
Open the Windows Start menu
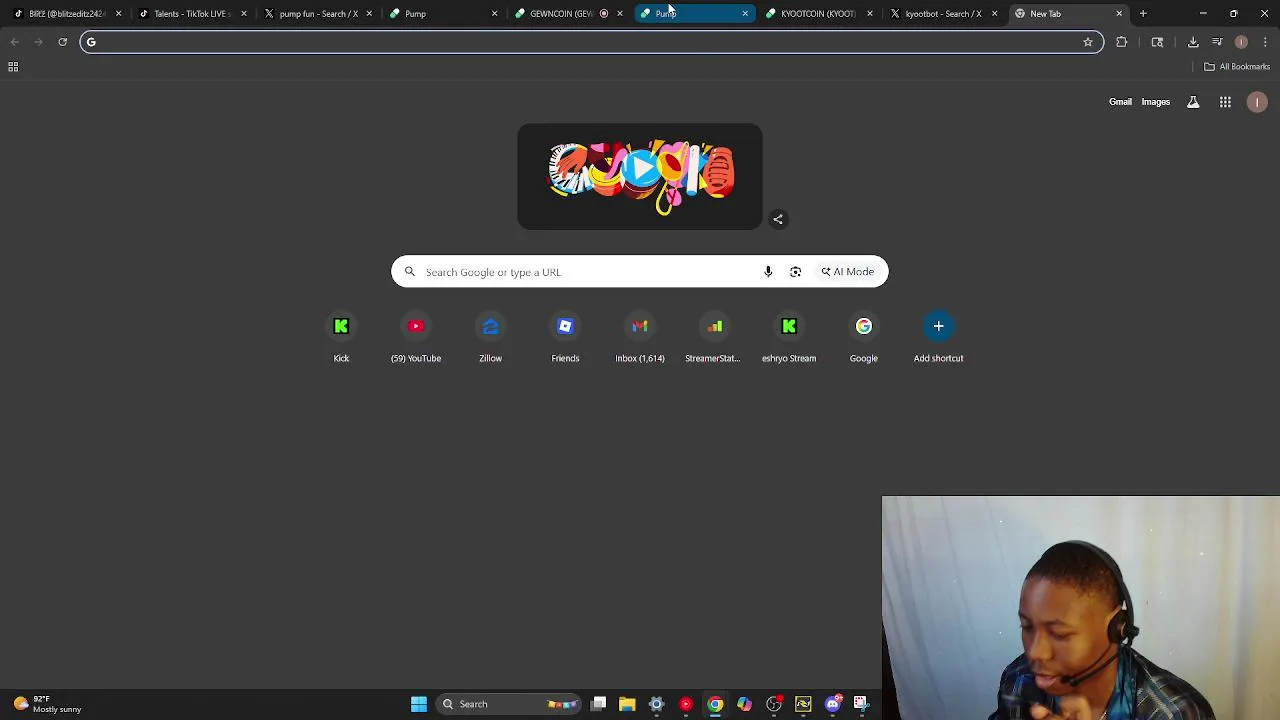pyautogui.click(x=419, y=704)
